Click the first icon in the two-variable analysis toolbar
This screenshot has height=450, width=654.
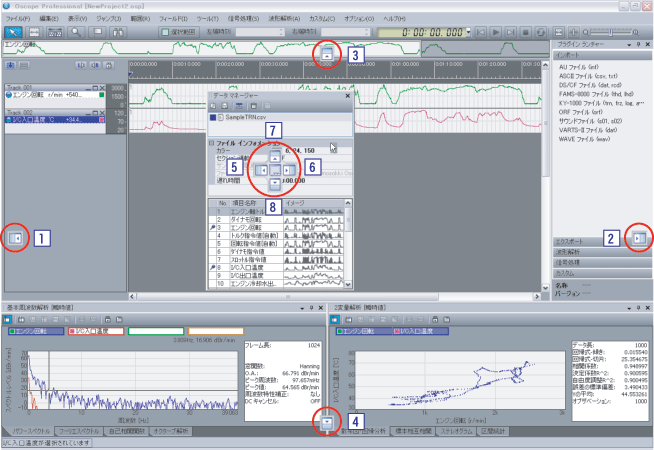click(335, 319)
